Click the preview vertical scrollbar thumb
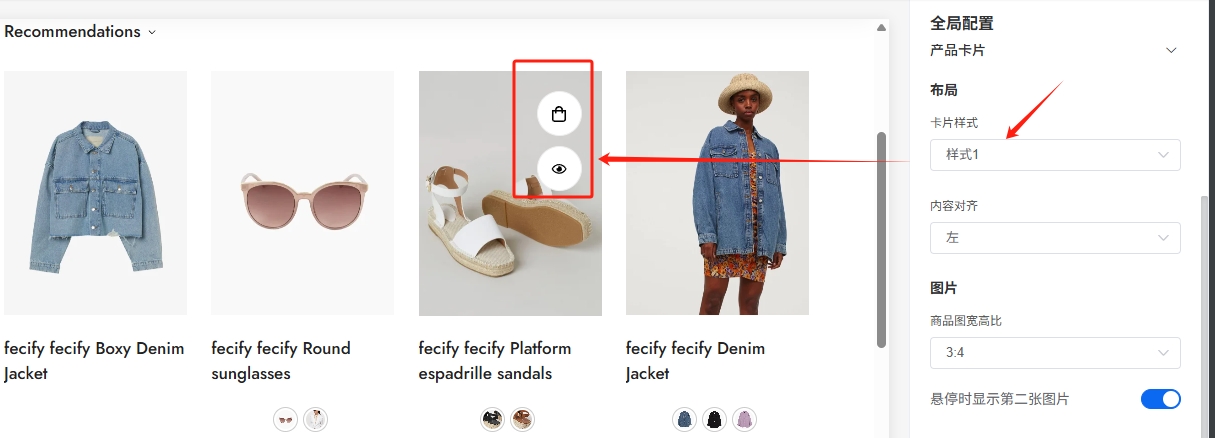The width and height of the screenshot is (1215, 438). [881, 240]
